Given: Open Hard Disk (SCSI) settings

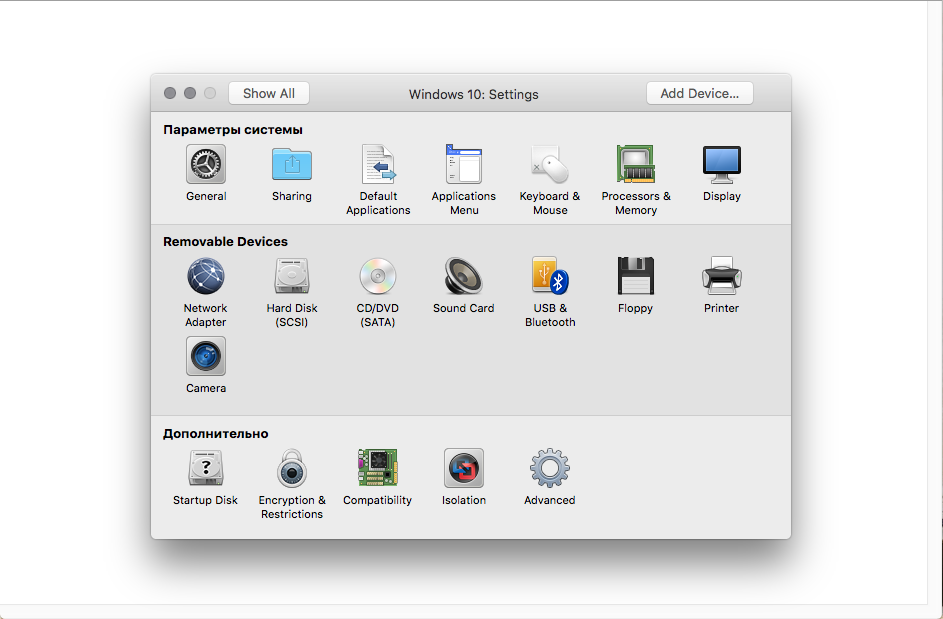Looking at the screenshot, I should pyautogui.click(x=292, y=276).
